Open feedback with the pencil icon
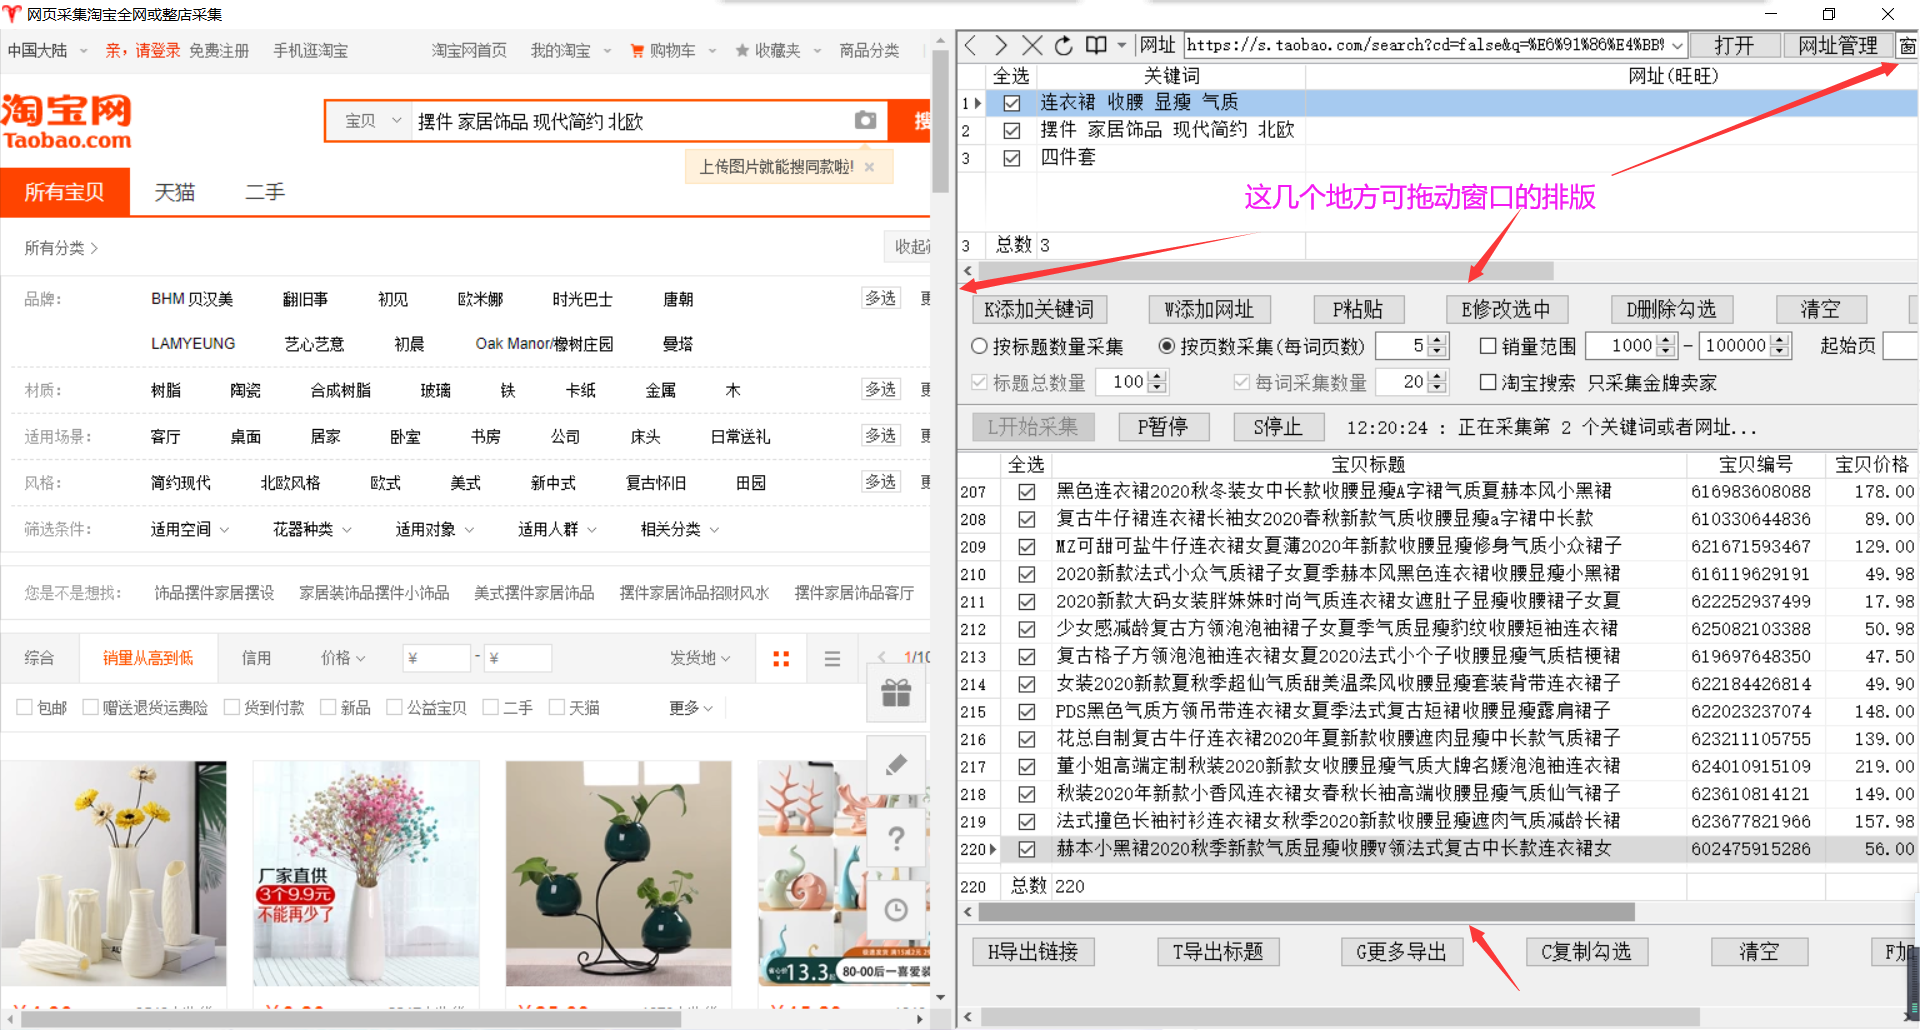The image size is (1920, 1030). (896, 763)
